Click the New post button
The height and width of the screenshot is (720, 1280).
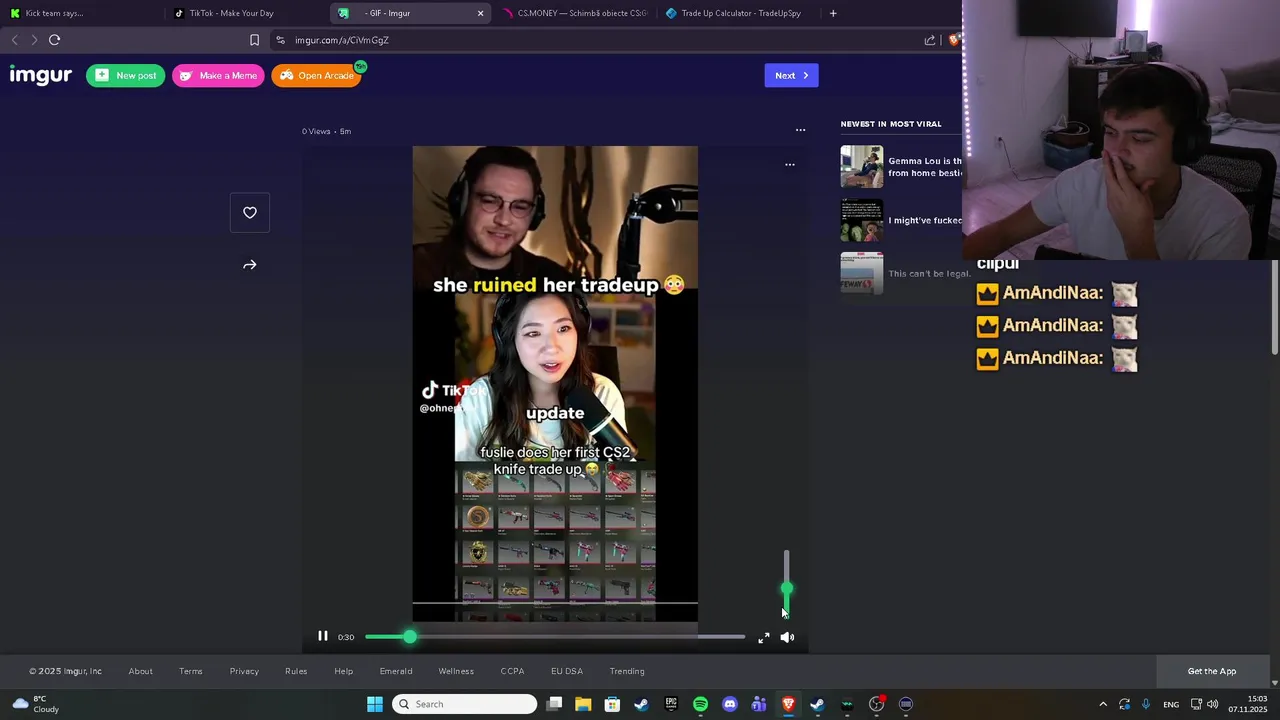[x=125, y=75]
